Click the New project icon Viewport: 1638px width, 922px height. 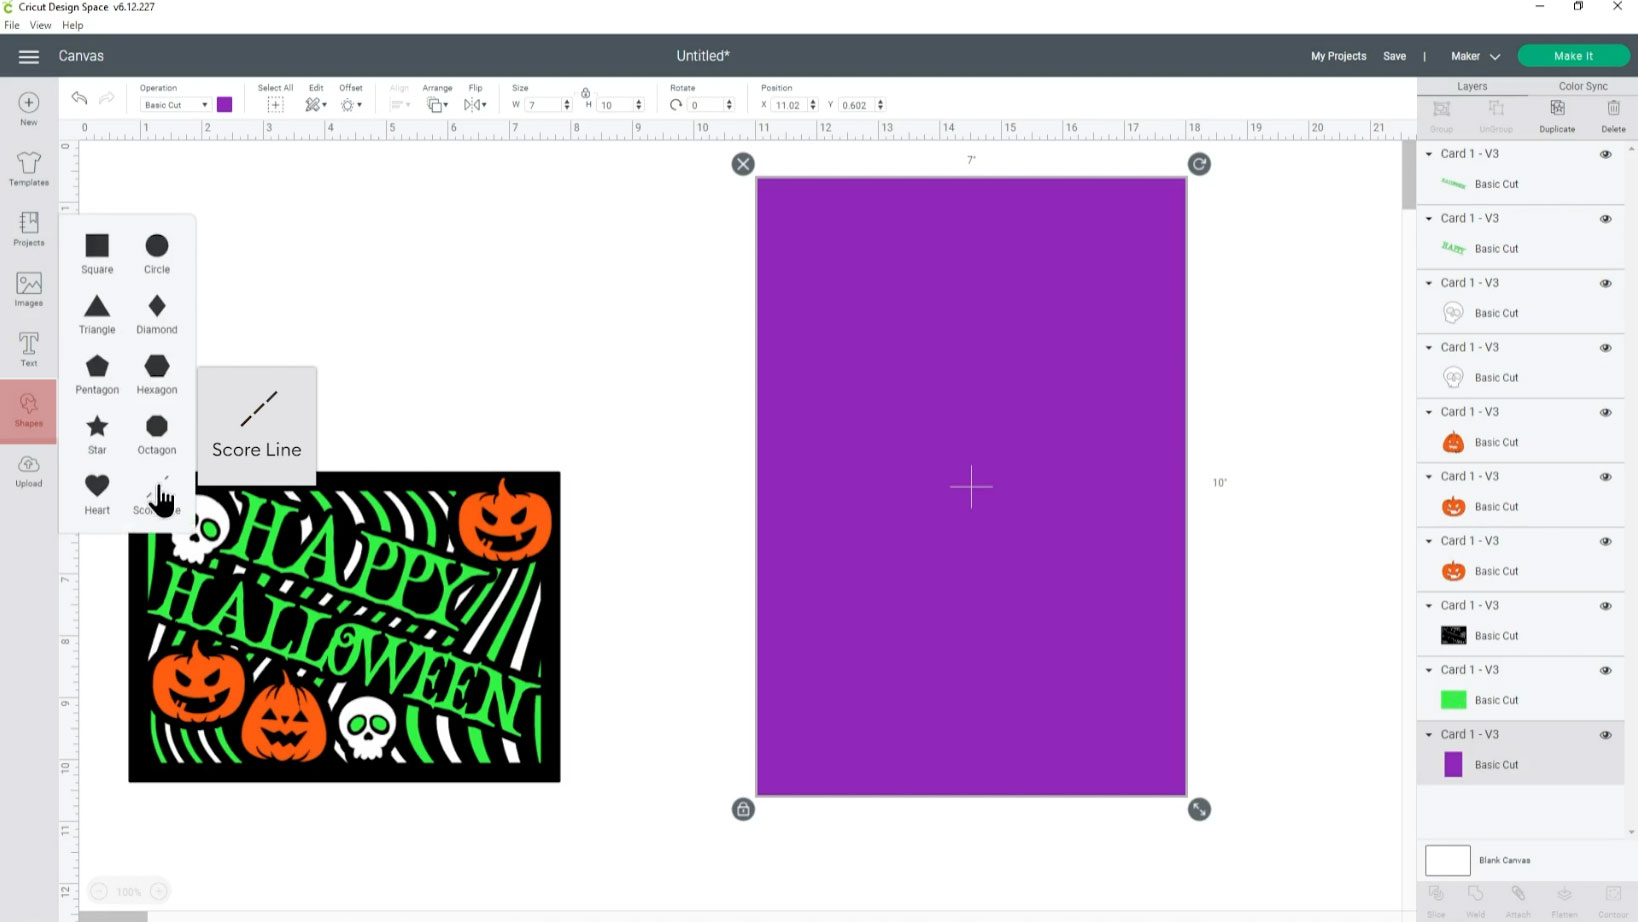click(28, 108)
